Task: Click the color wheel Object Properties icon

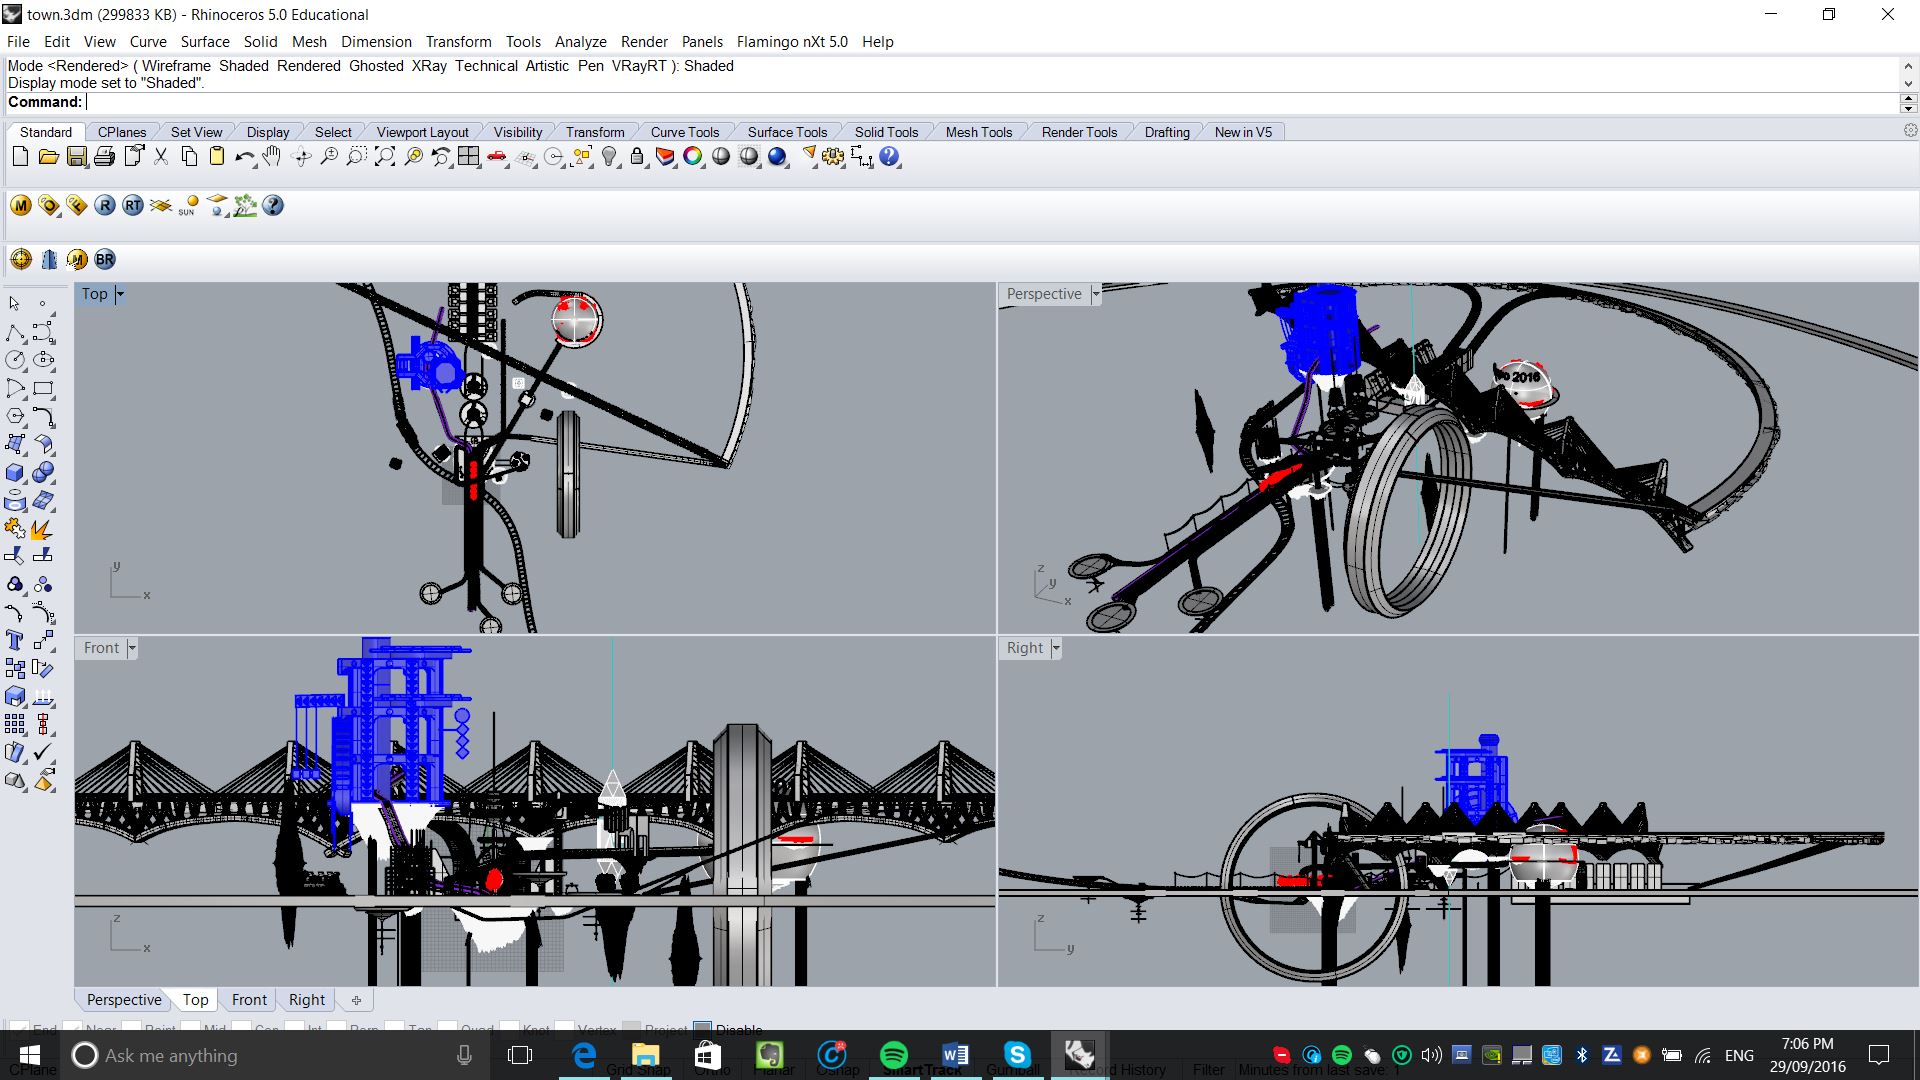Action: (x=693, y=157)
